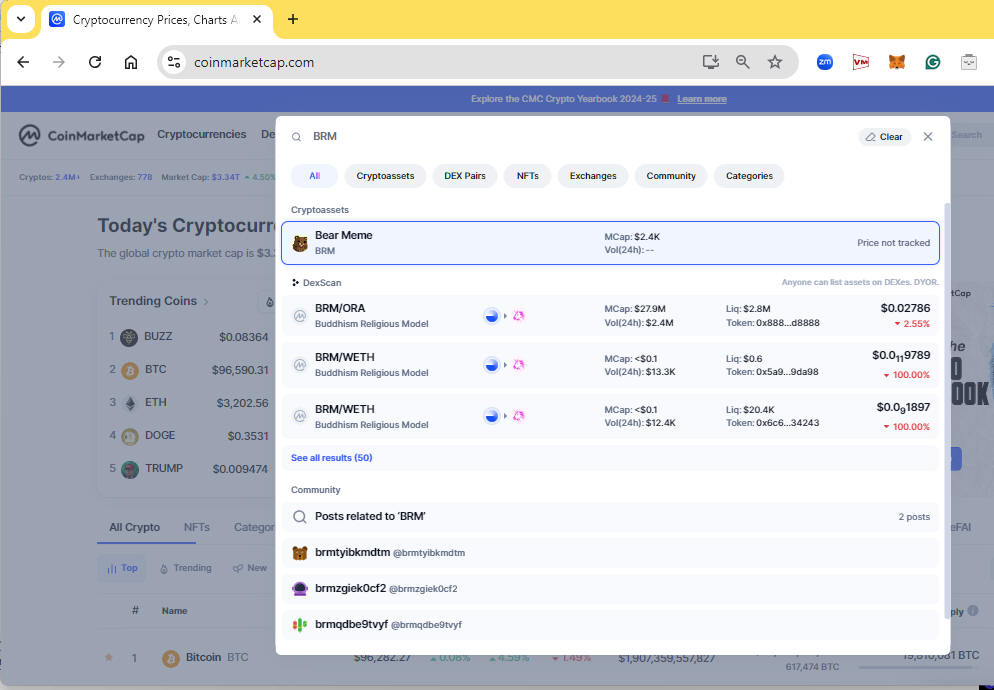Close the search panel with X

click(x=928, y=136)
